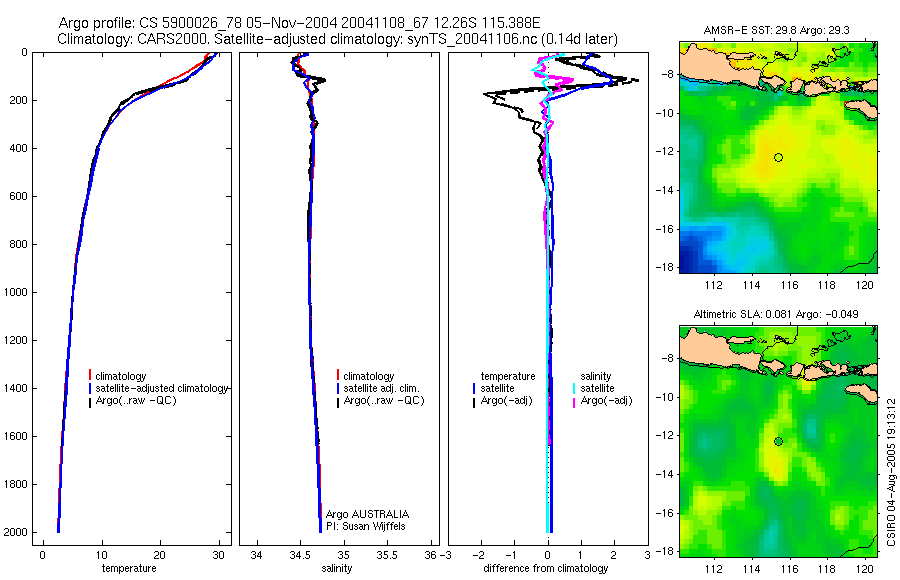
Task: Click the Argo float circle marker on SST map
Action: (778, 157)
